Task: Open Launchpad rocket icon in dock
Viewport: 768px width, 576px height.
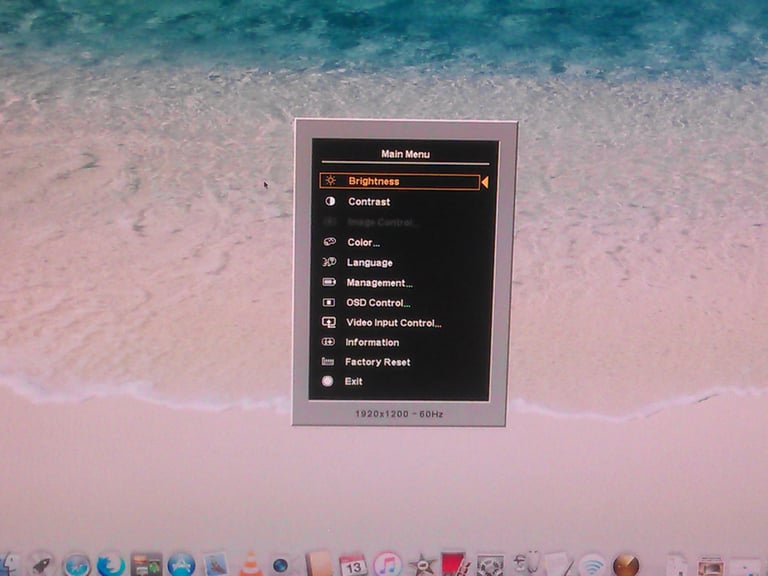Action: (x=42, y=565)
